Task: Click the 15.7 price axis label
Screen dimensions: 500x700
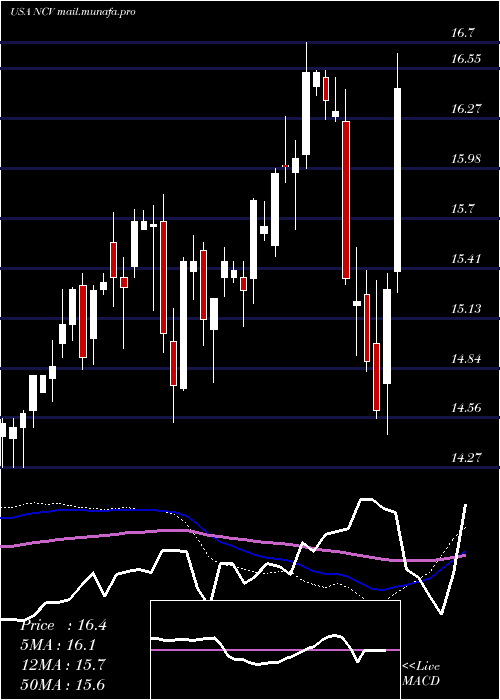Action: click(x=463, y=208)
